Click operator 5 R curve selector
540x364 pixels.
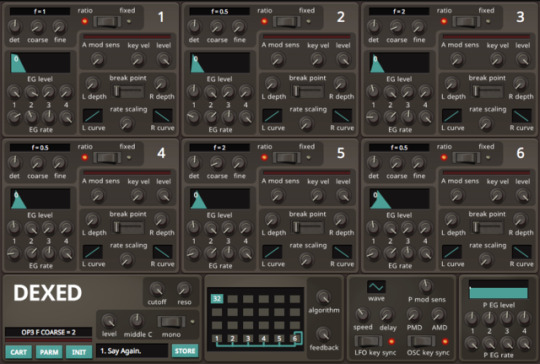click(x=342, y=252)
